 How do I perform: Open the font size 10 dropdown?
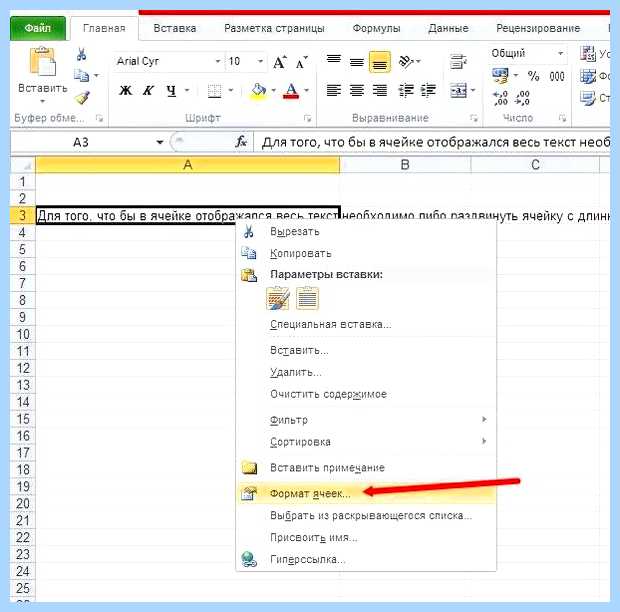point(260,61)
